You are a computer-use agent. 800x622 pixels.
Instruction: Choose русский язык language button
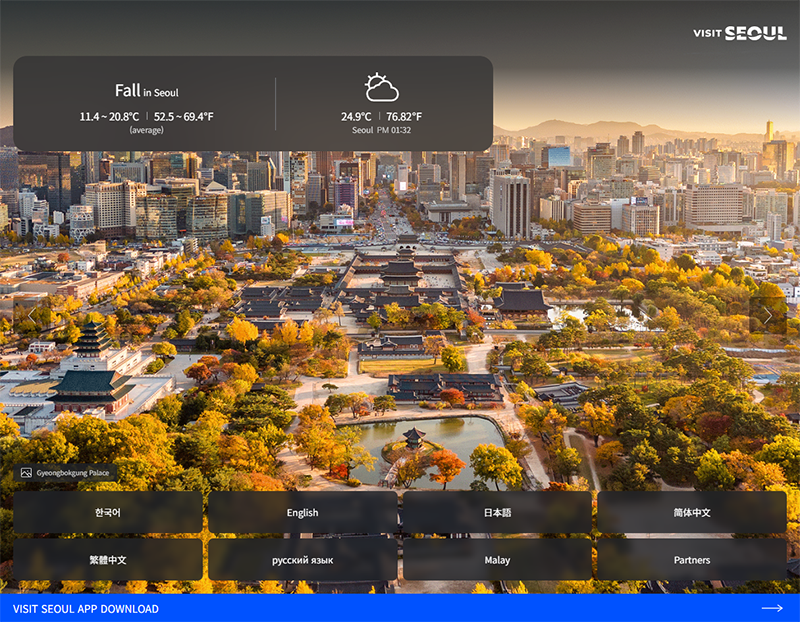pyautogui.click(x=302, y=560)
